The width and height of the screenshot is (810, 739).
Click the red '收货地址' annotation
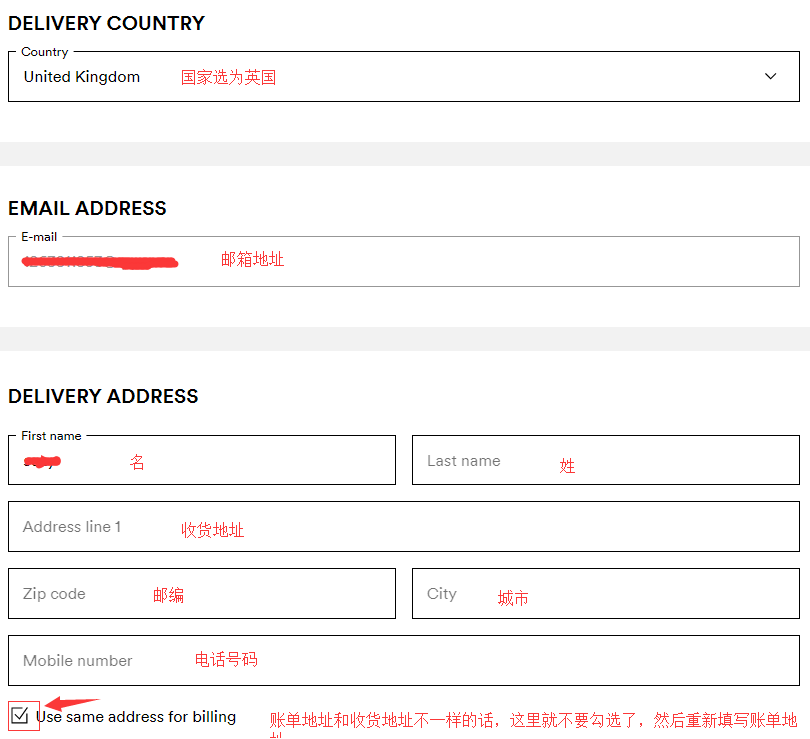click(x=212, y=530)
